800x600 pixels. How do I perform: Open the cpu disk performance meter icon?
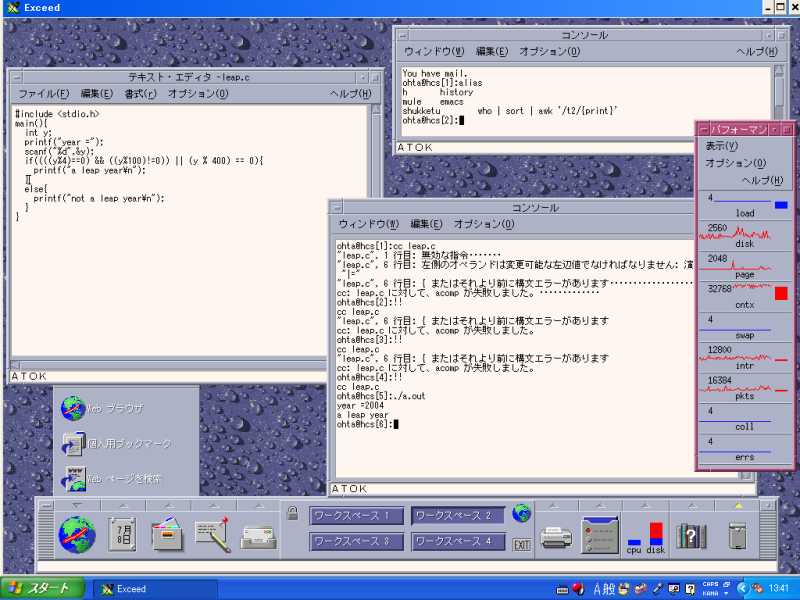(x=645, y=538)
